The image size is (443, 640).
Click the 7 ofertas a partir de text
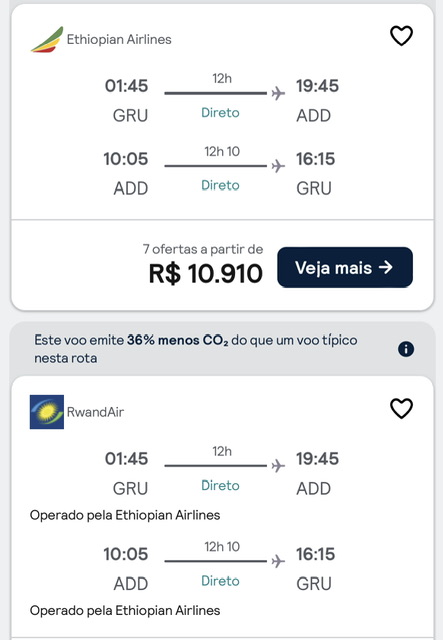click(x=203, y=249)
